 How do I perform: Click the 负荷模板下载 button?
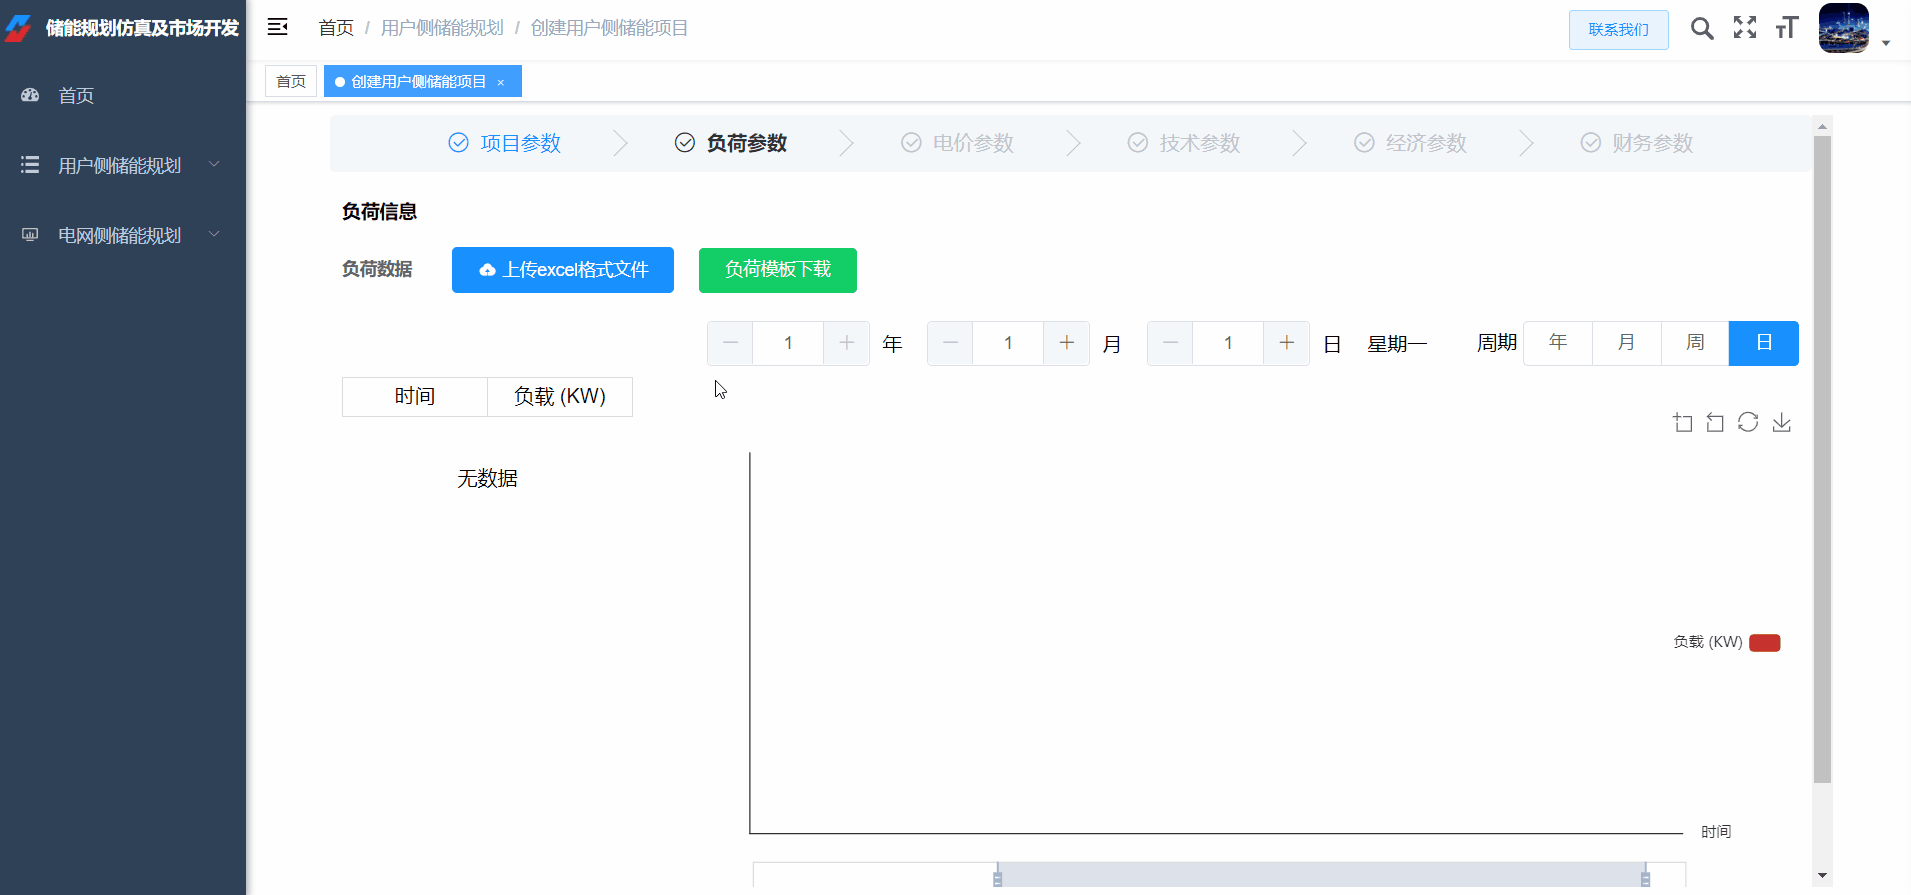[x=778, y=270]
